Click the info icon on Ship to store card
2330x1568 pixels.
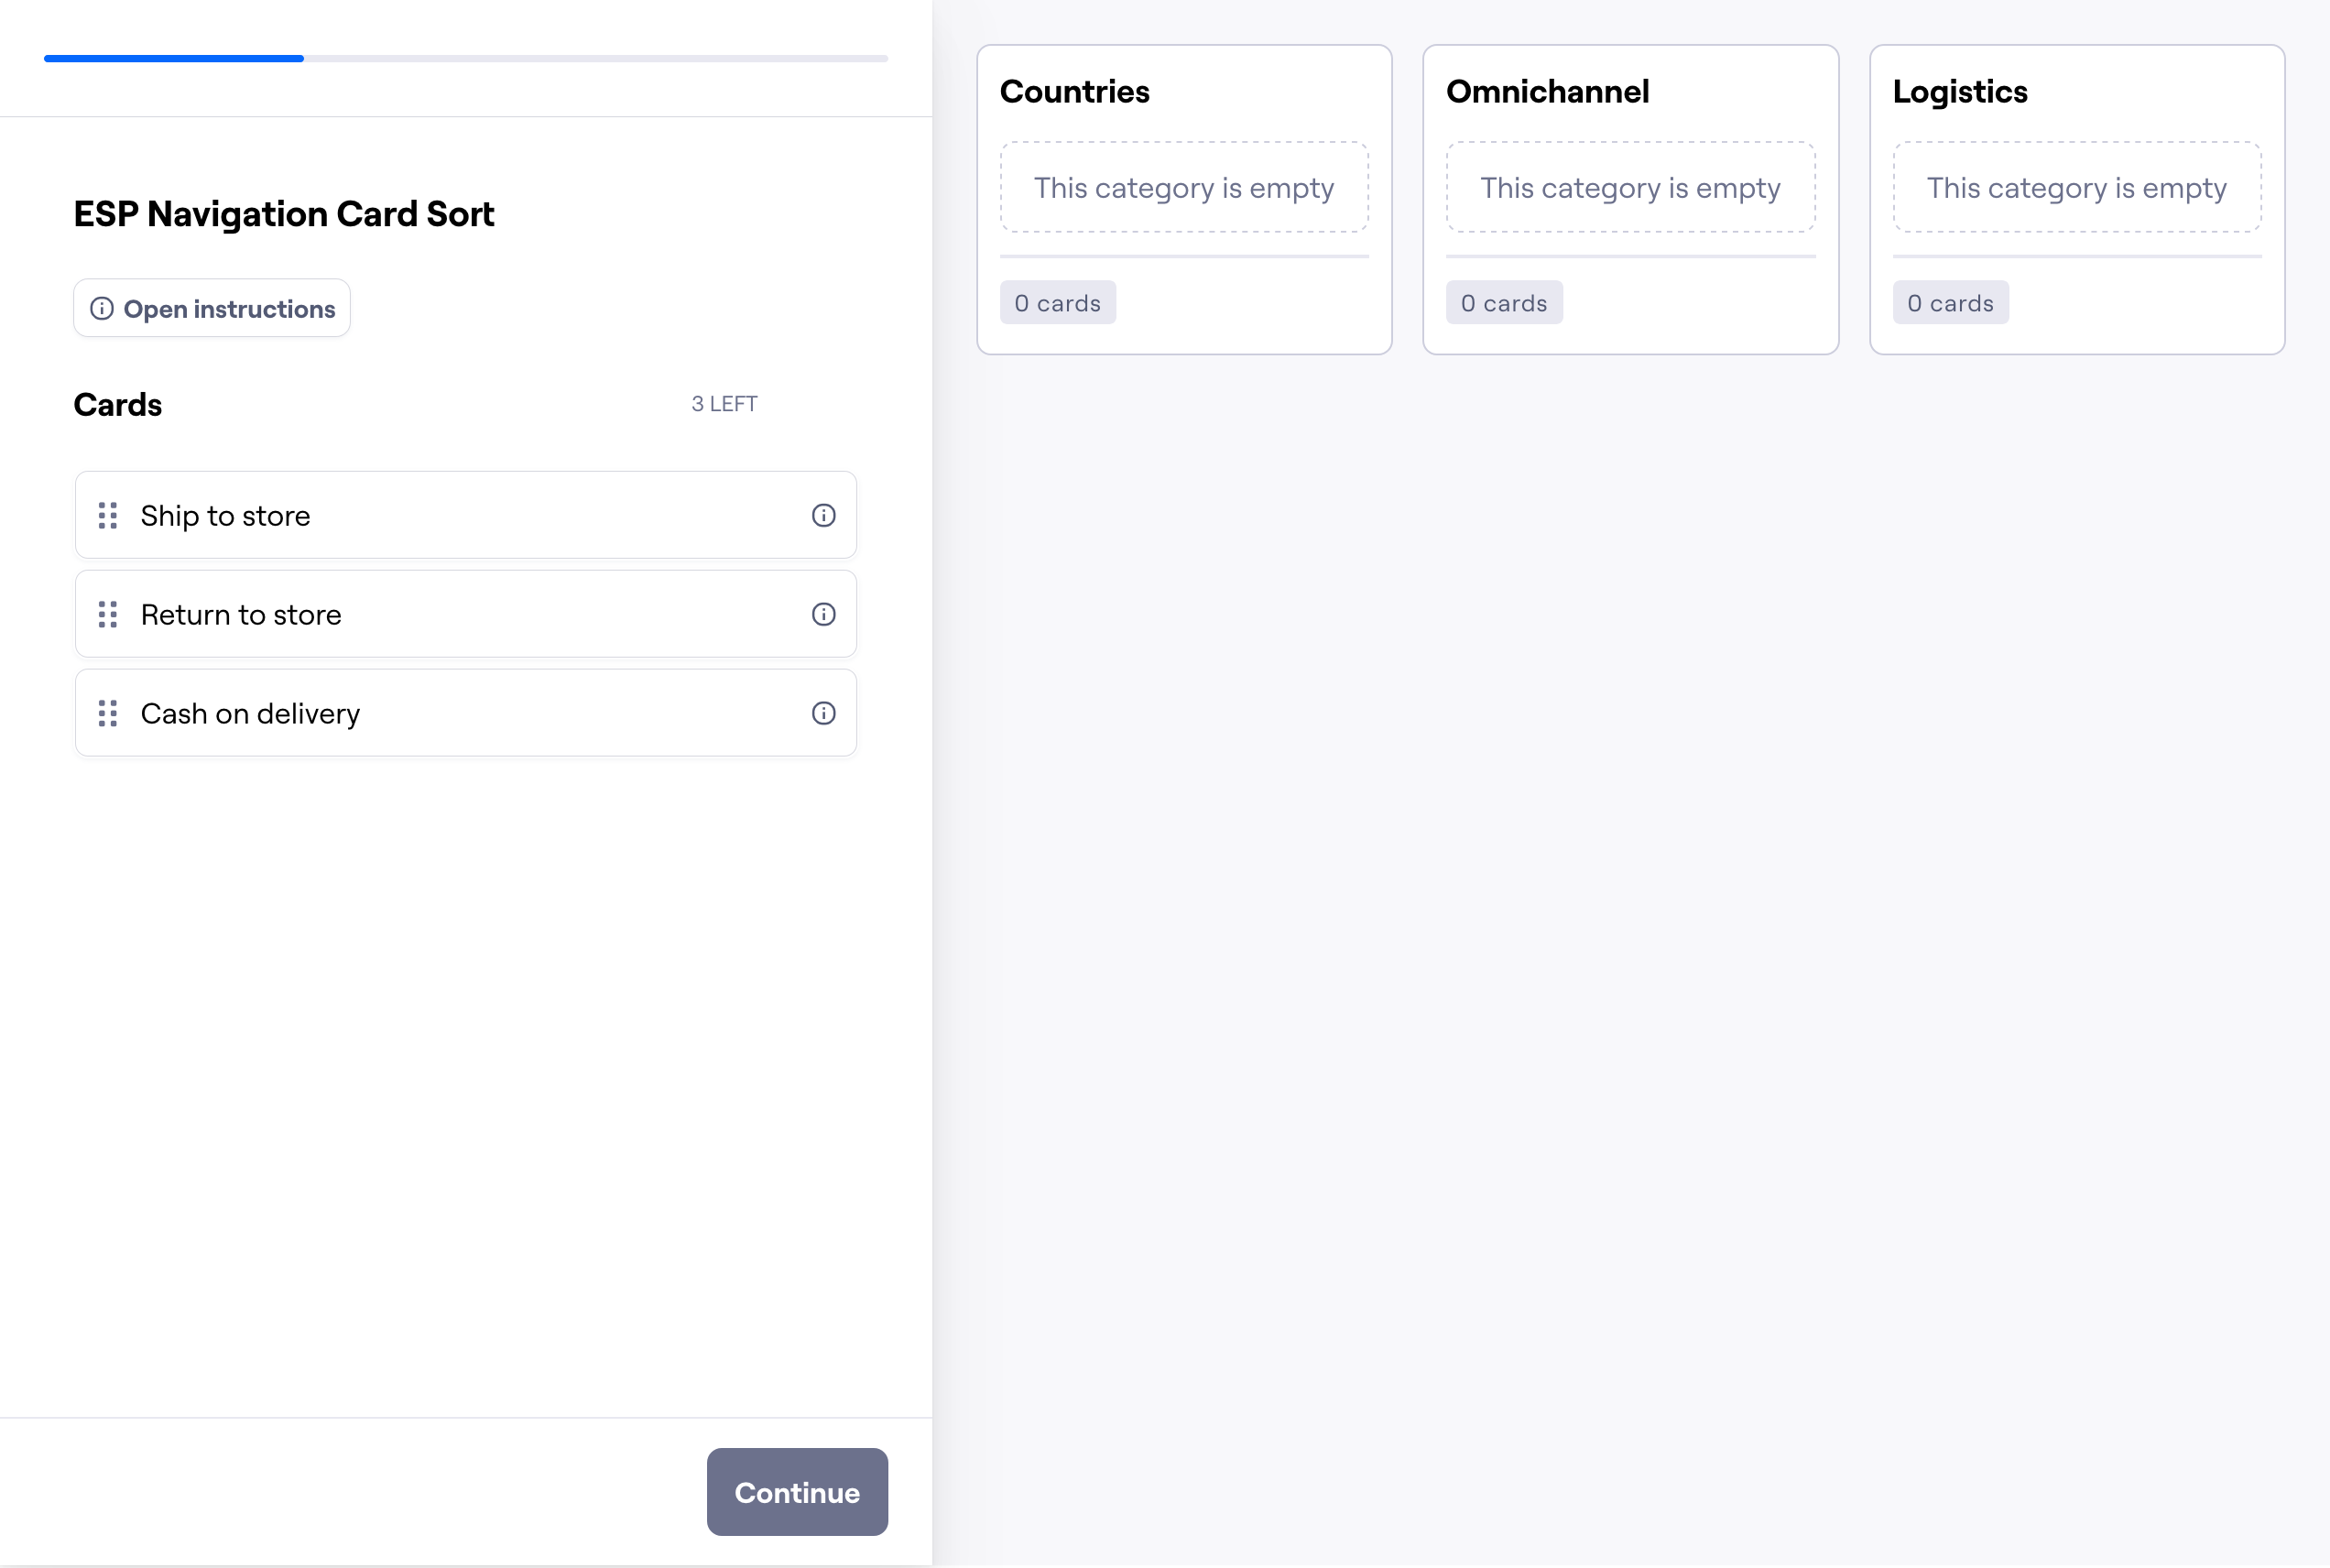click(823, 515)
